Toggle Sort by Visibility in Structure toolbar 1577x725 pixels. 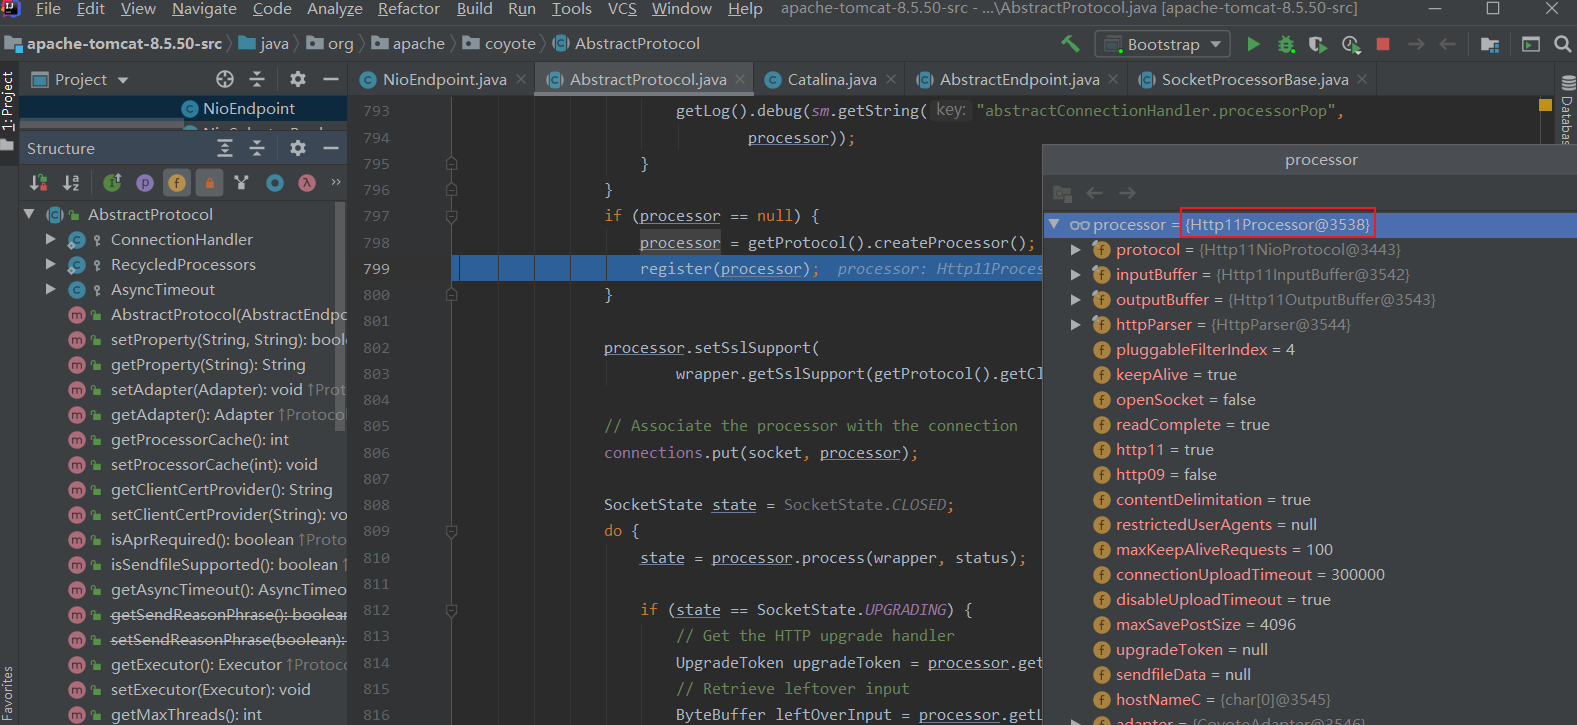click(39, 182)
